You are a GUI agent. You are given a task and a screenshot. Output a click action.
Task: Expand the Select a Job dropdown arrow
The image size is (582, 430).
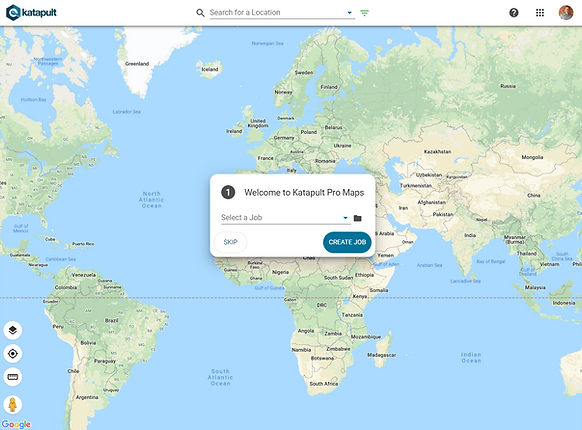tap(345, 218)
